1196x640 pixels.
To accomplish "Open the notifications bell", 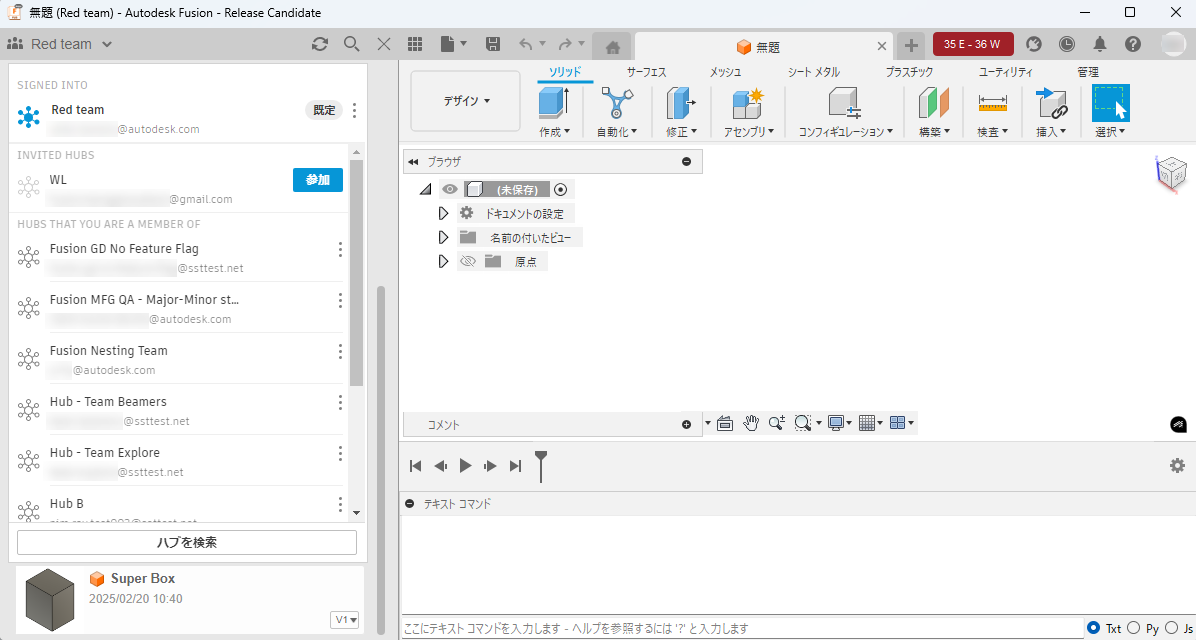I will tap(1100, 44).
